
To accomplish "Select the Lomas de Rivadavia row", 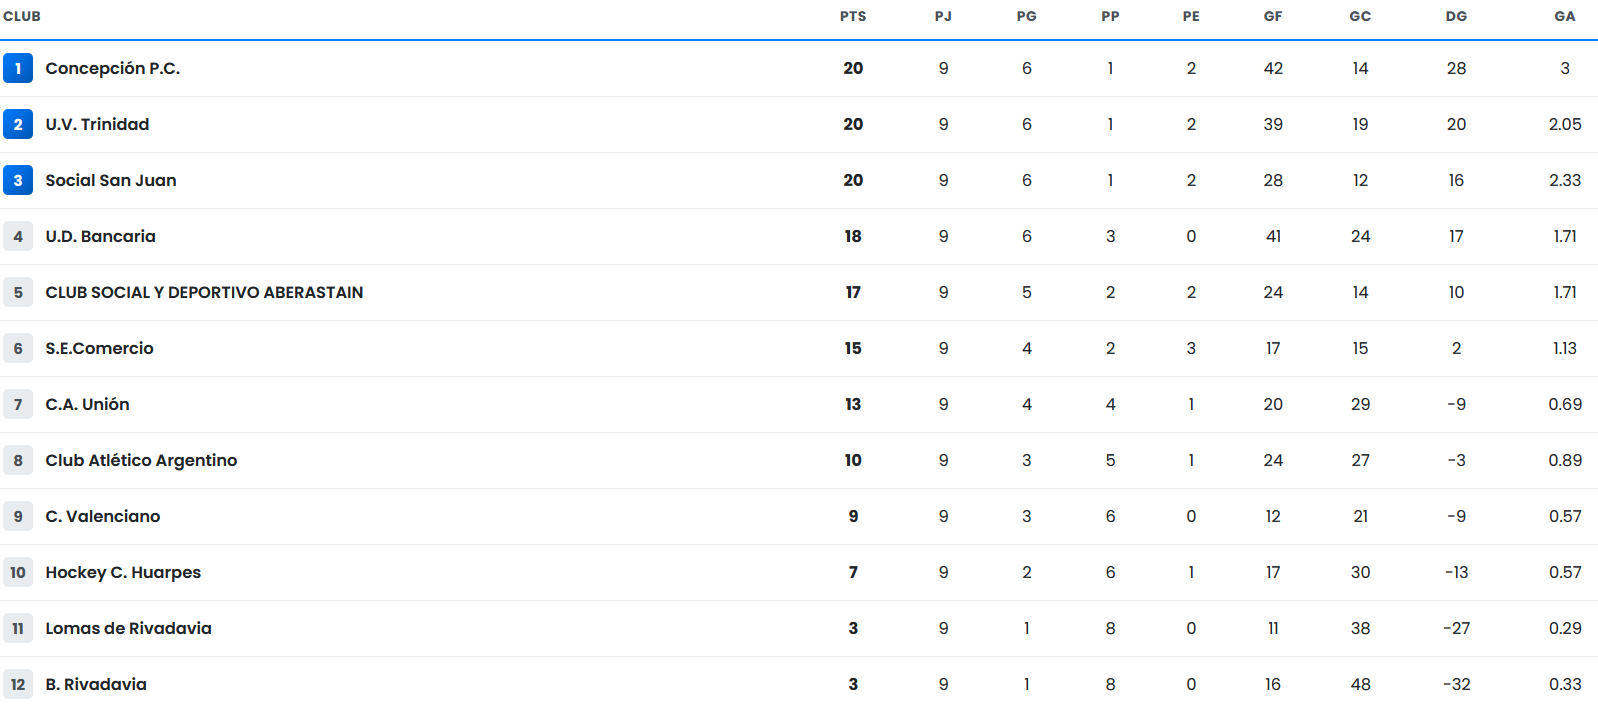I will (799, 628).
